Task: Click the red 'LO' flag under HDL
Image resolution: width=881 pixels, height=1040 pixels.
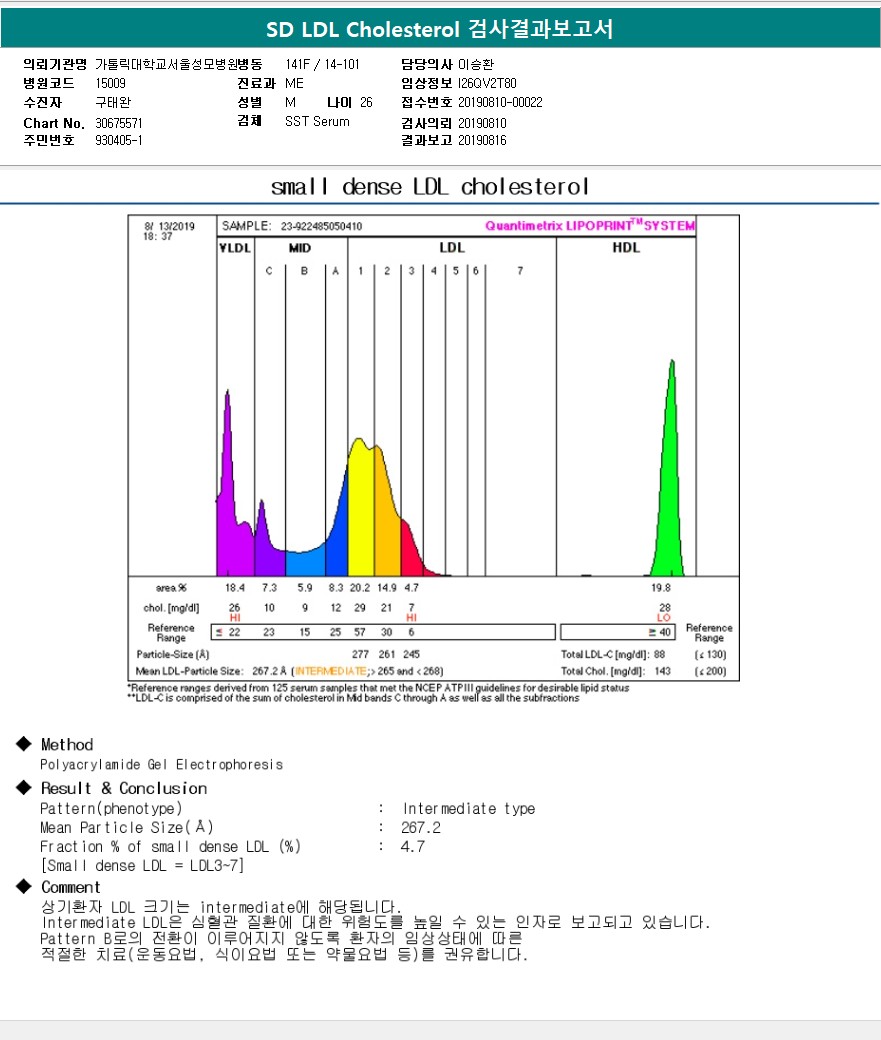Action: pyautogui.click(x=664, y=618)
